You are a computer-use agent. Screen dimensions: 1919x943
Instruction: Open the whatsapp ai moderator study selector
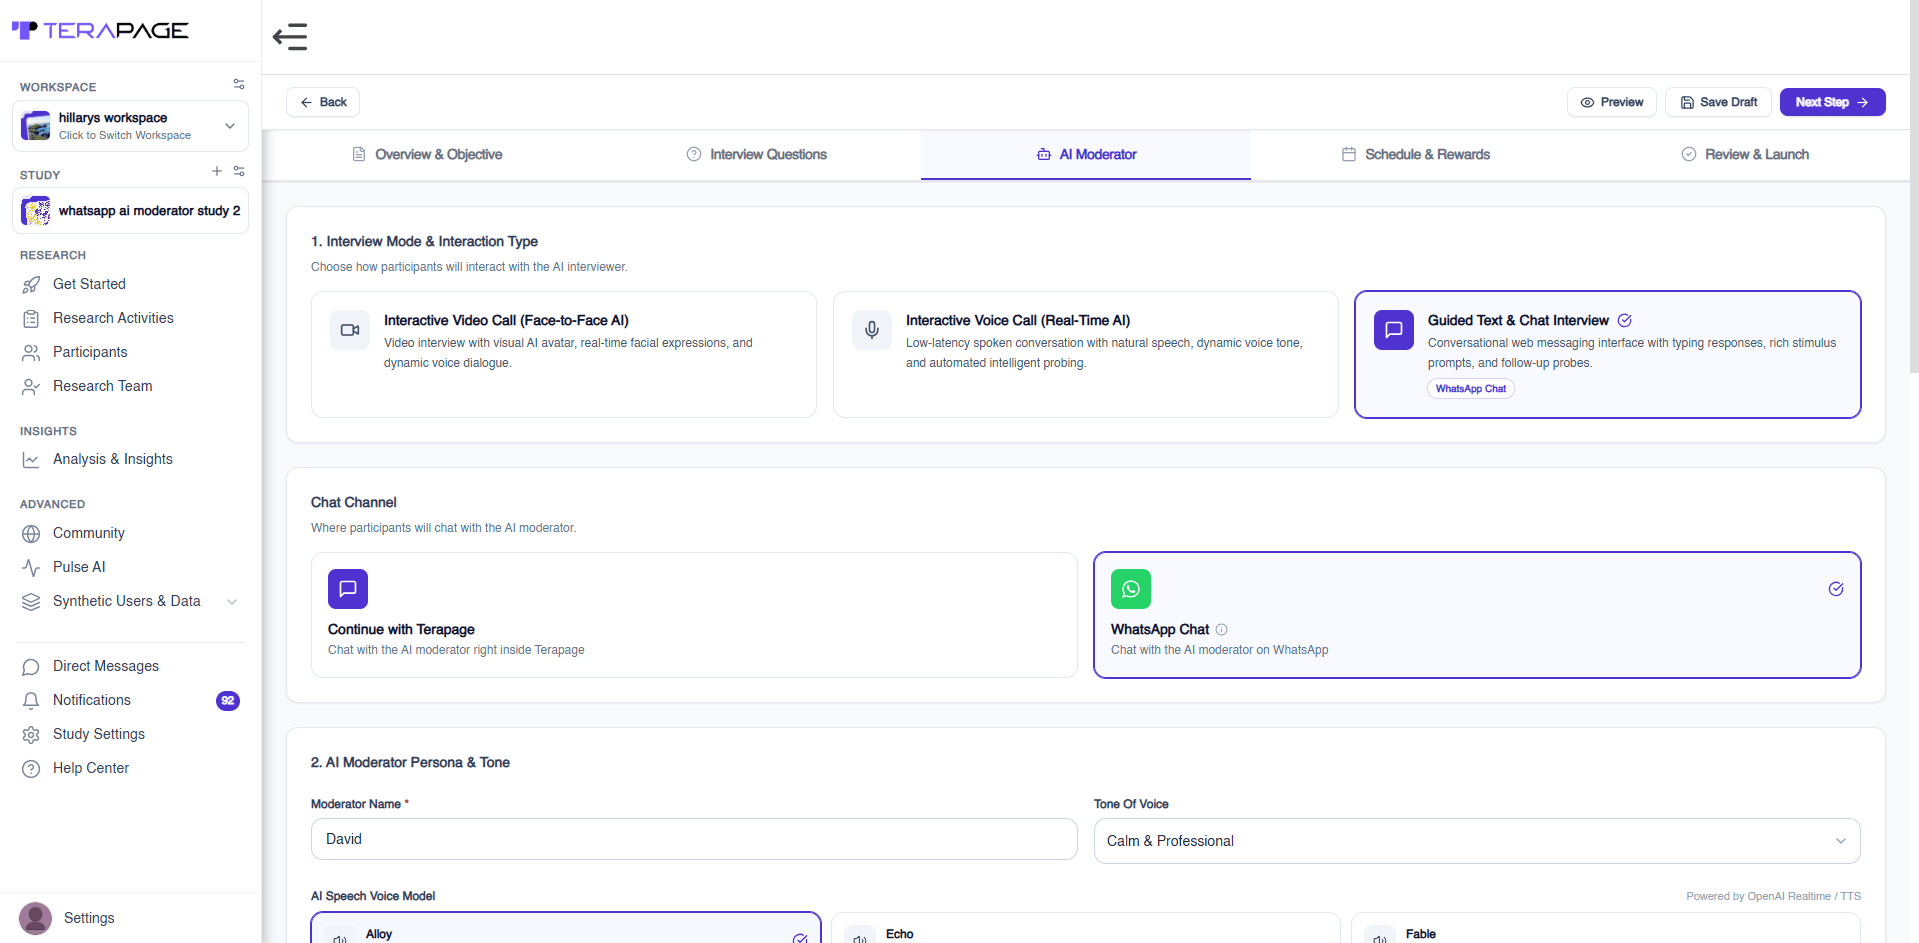tap(130, 211)
